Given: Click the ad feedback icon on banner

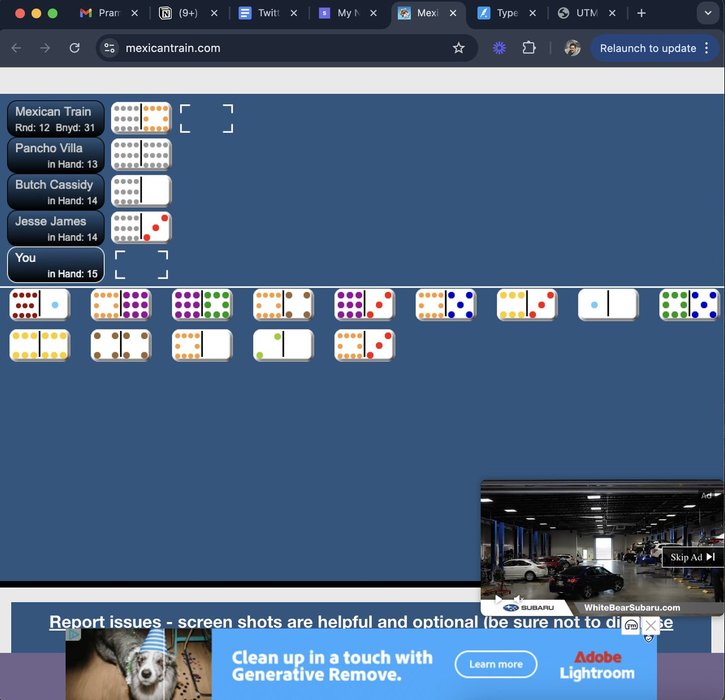Looking at the screenshot, I should tap(631, 626).
